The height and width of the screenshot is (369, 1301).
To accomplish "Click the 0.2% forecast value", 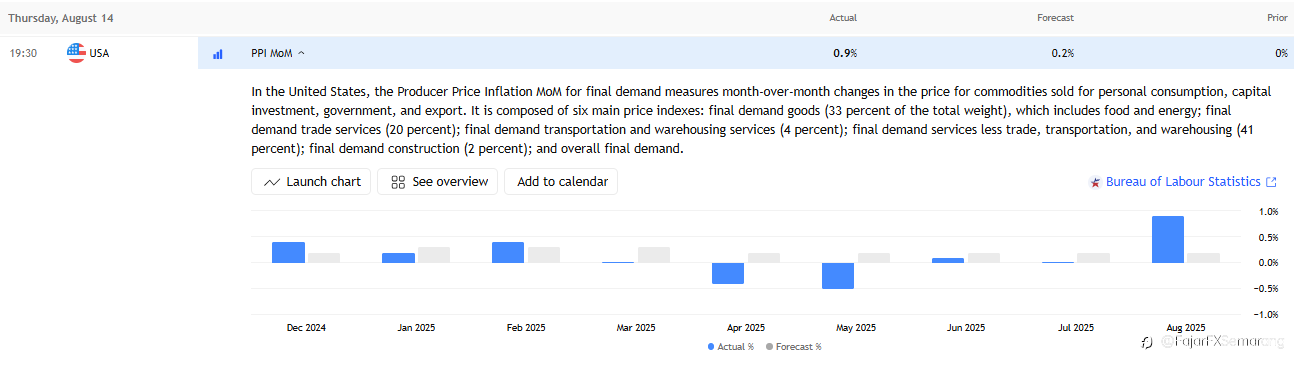I will (1062, 53).
